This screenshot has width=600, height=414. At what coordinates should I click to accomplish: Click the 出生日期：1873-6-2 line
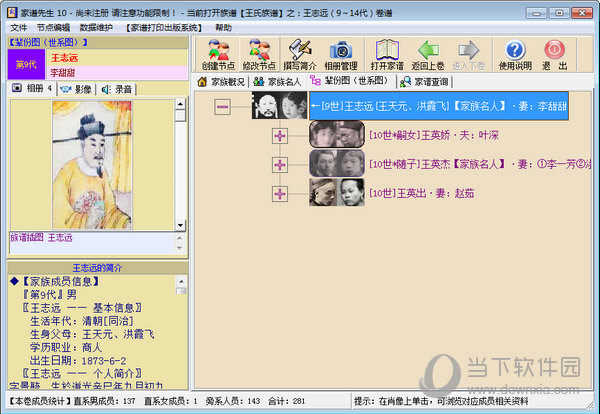tap(78, 360)
